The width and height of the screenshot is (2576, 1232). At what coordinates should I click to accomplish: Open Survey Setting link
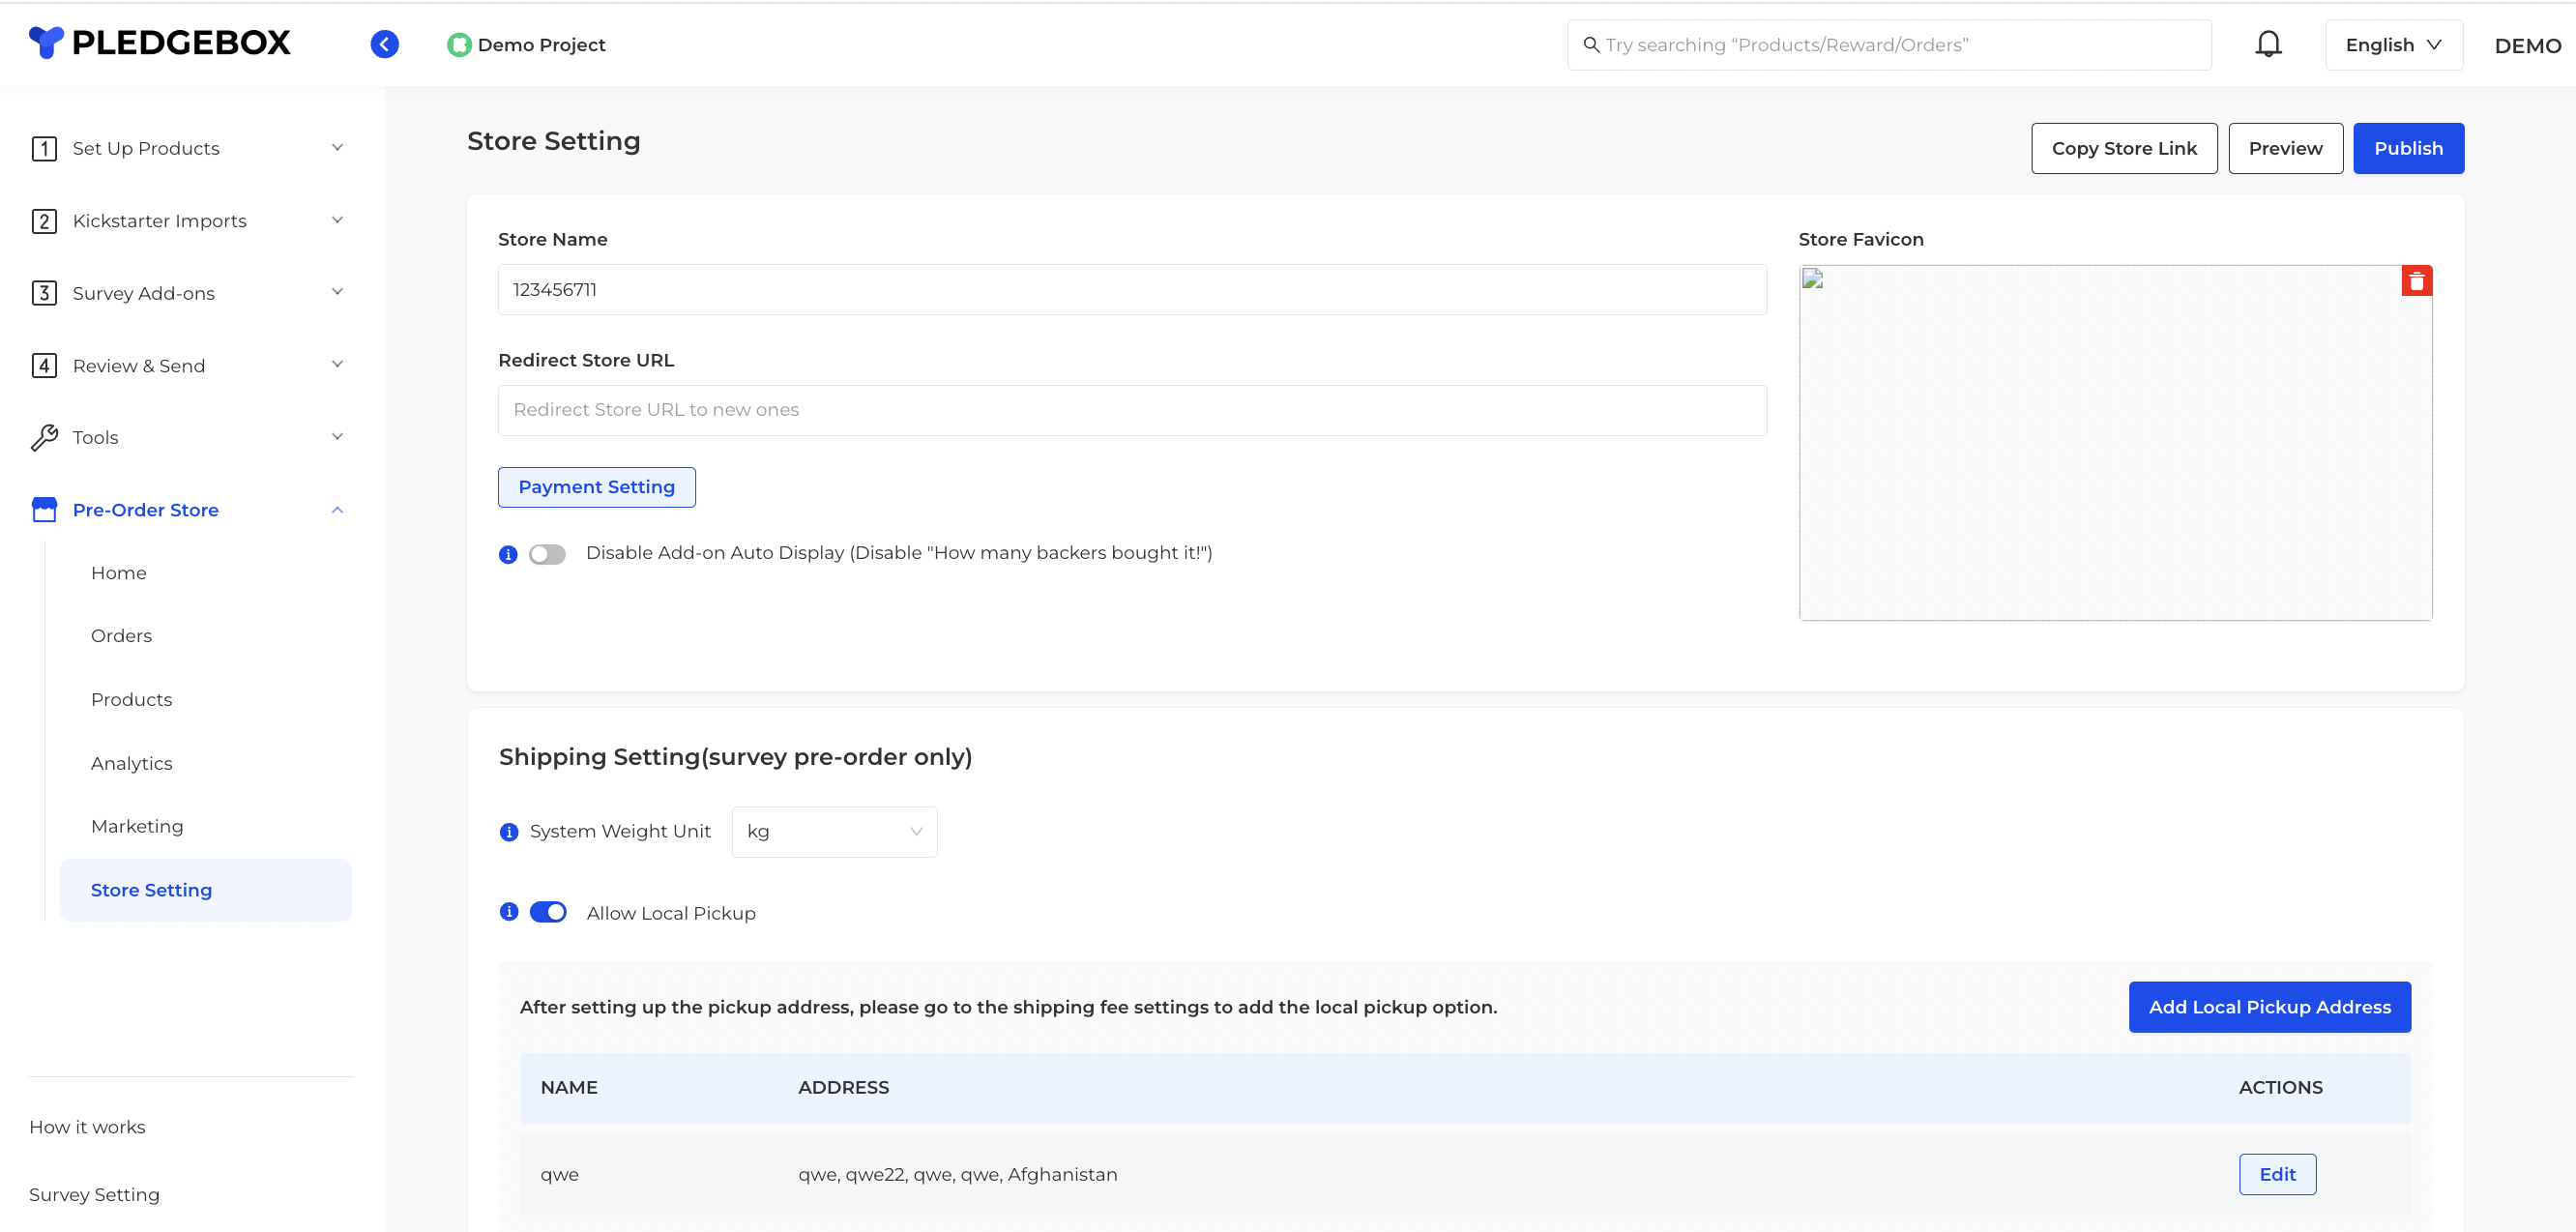(94, 1195)
